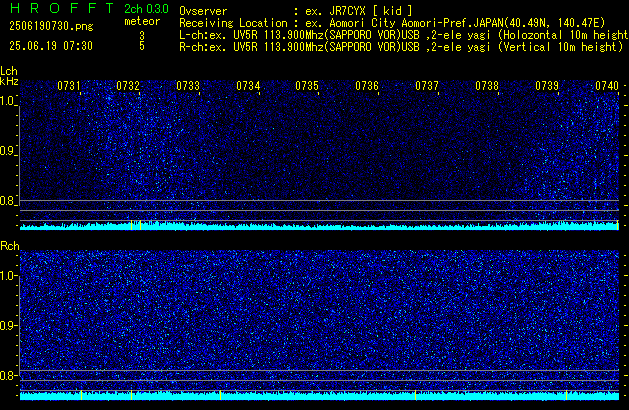
Task: Click Lch yellow meteor marker at 0740
Action: click(x=617, y=225)
